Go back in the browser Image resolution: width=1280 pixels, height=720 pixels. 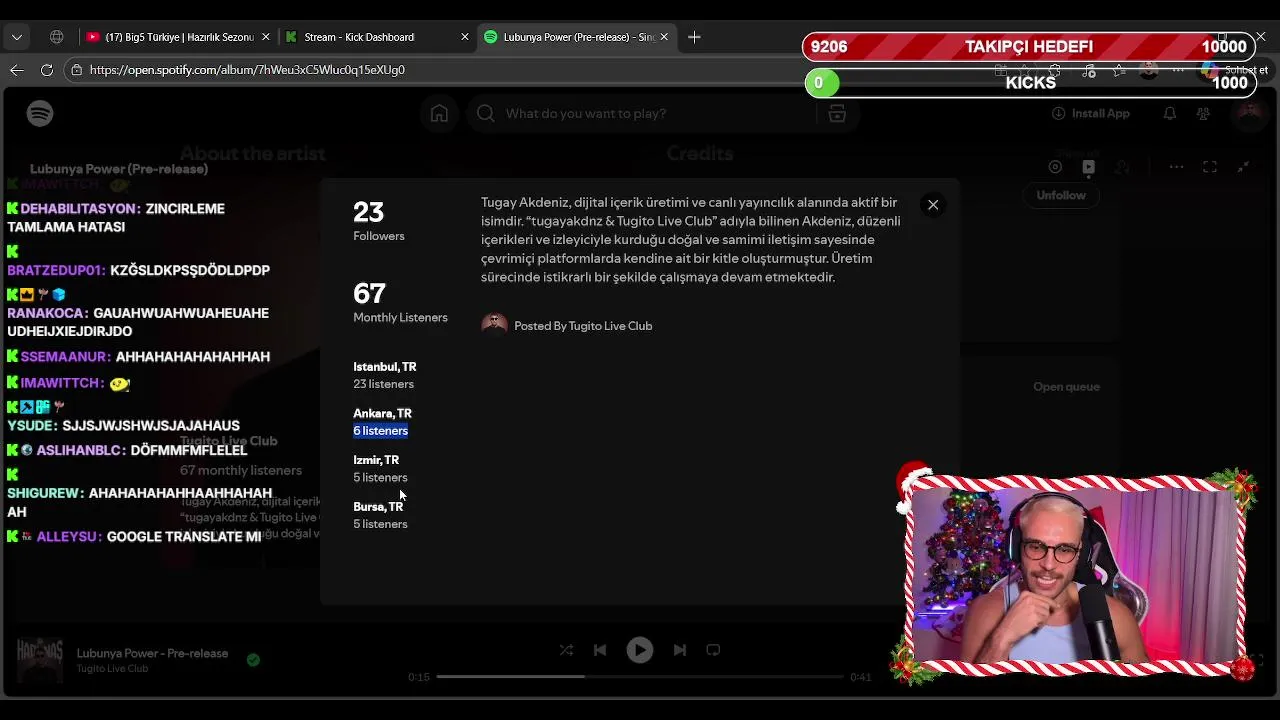17,70
